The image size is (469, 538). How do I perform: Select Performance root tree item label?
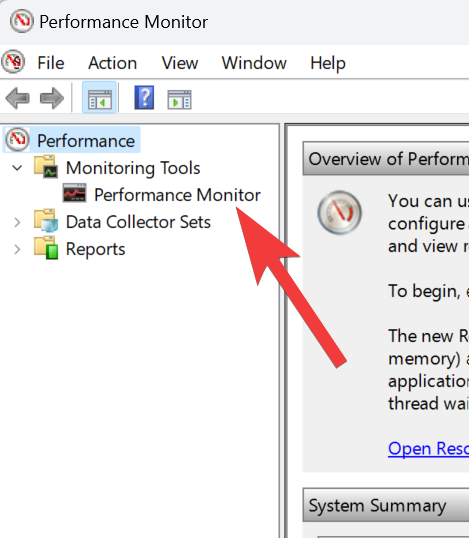[x=86, y=141]
